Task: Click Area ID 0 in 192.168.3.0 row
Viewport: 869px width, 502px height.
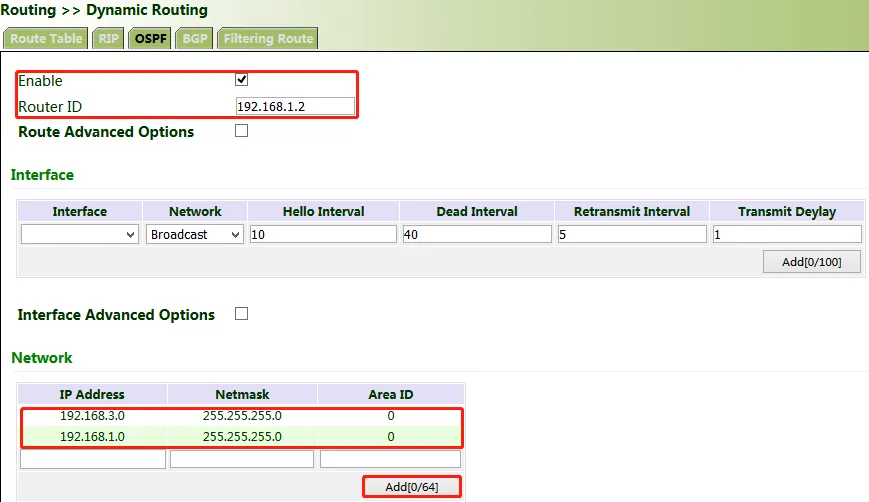Action: [391, 416]
